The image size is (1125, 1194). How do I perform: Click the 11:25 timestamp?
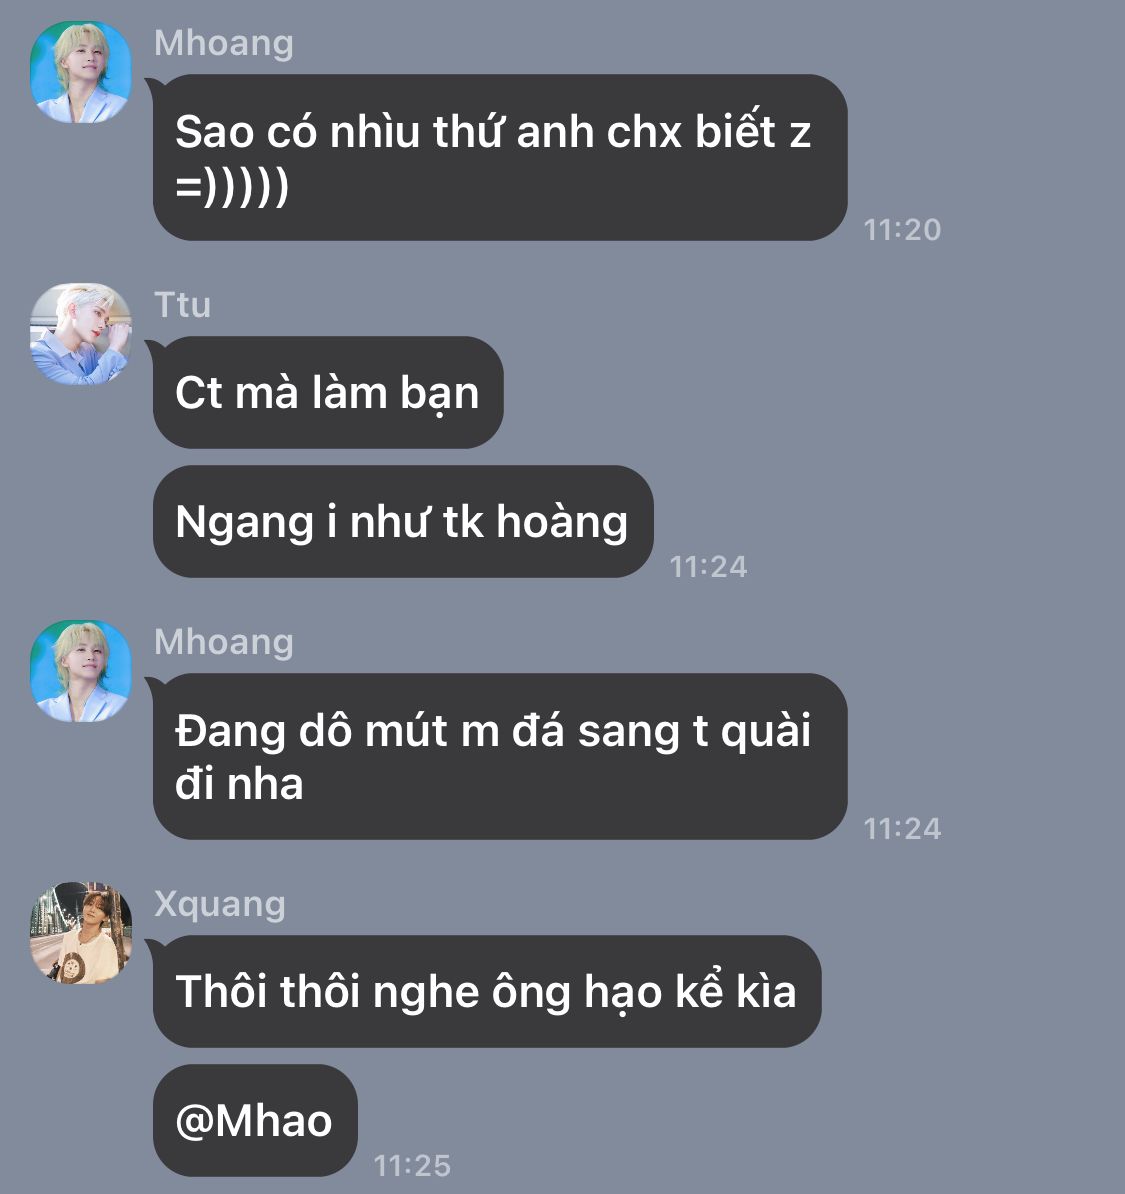412,1166
